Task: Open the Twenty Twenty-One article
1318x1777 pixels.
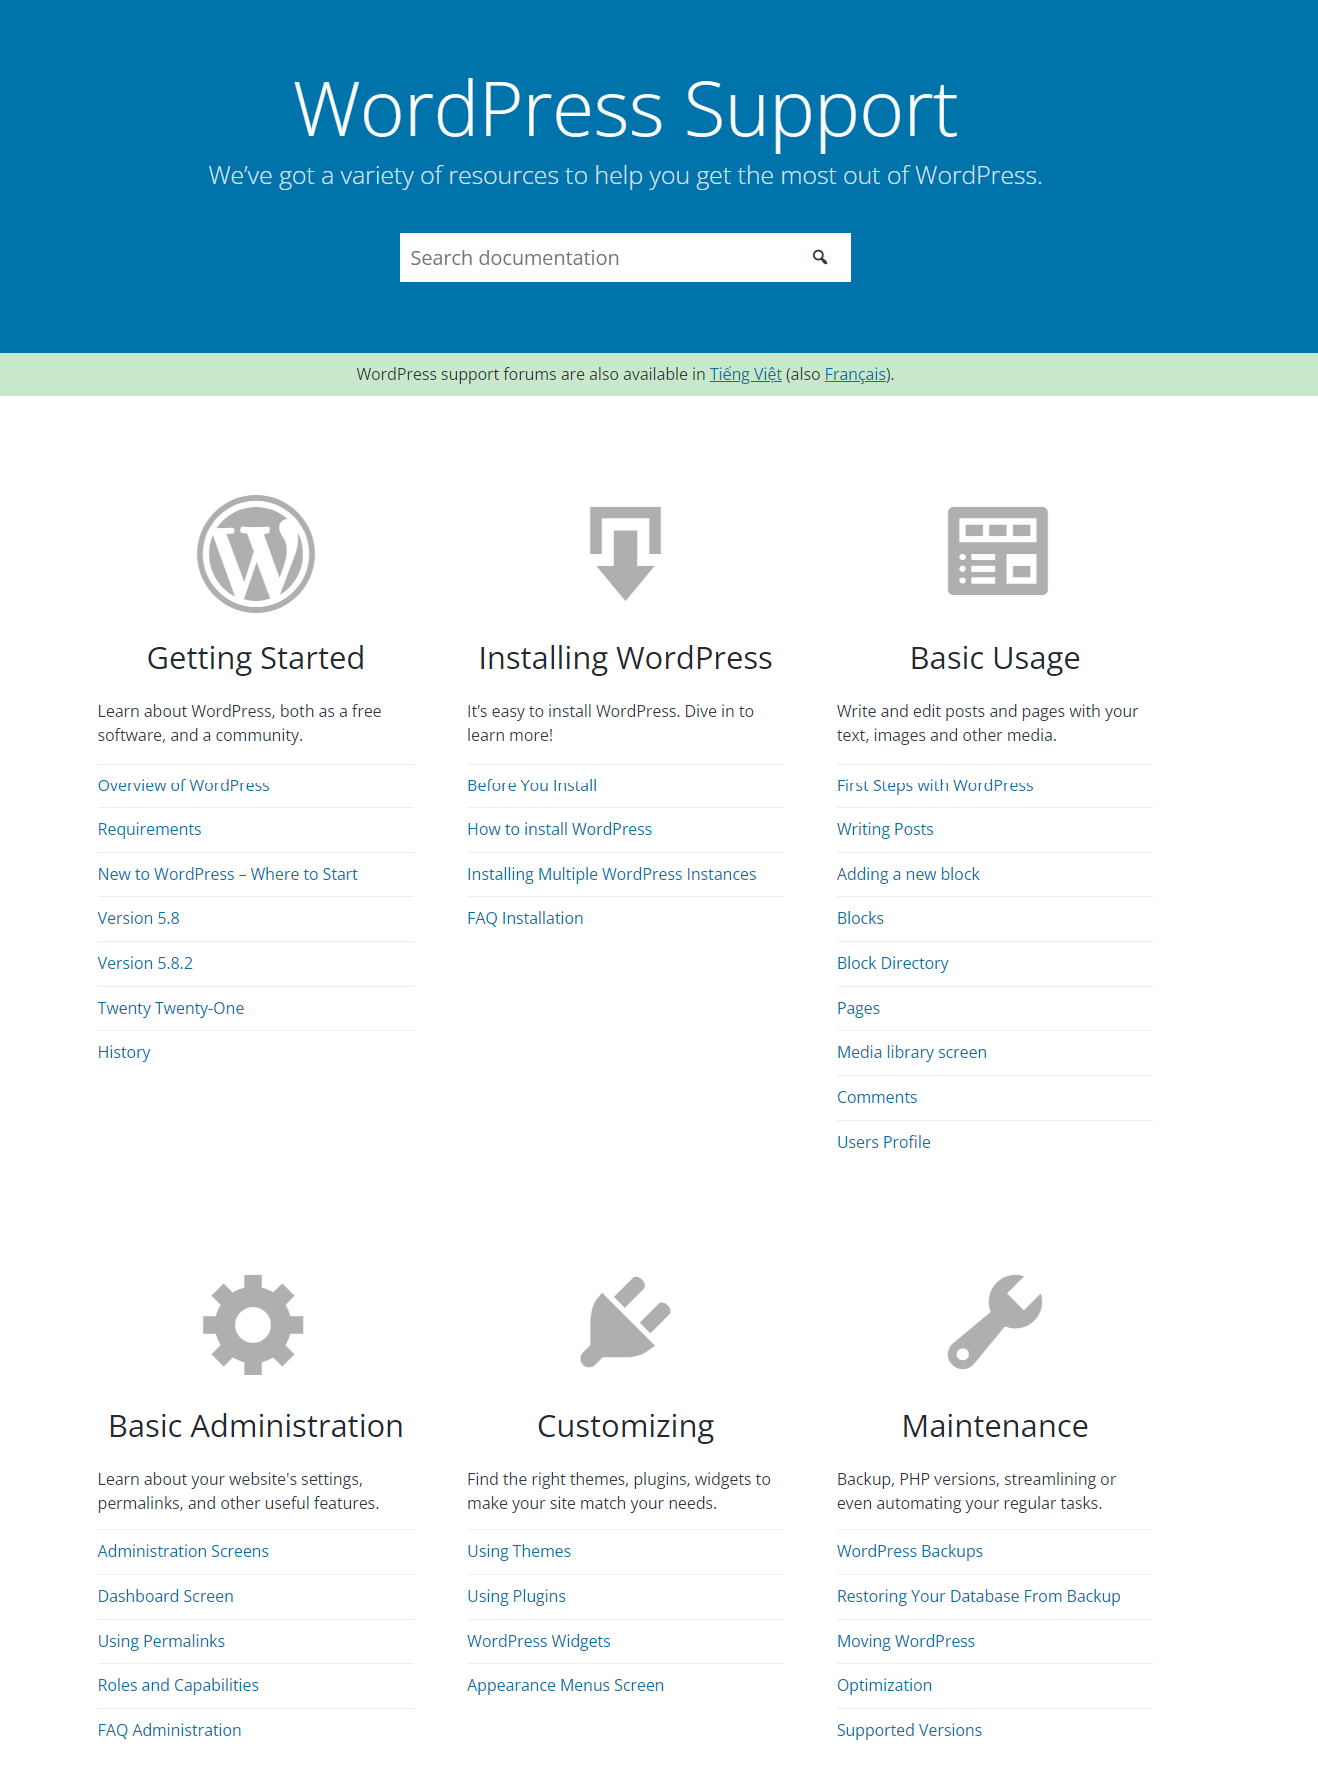Action: [x=170, y=1008]
